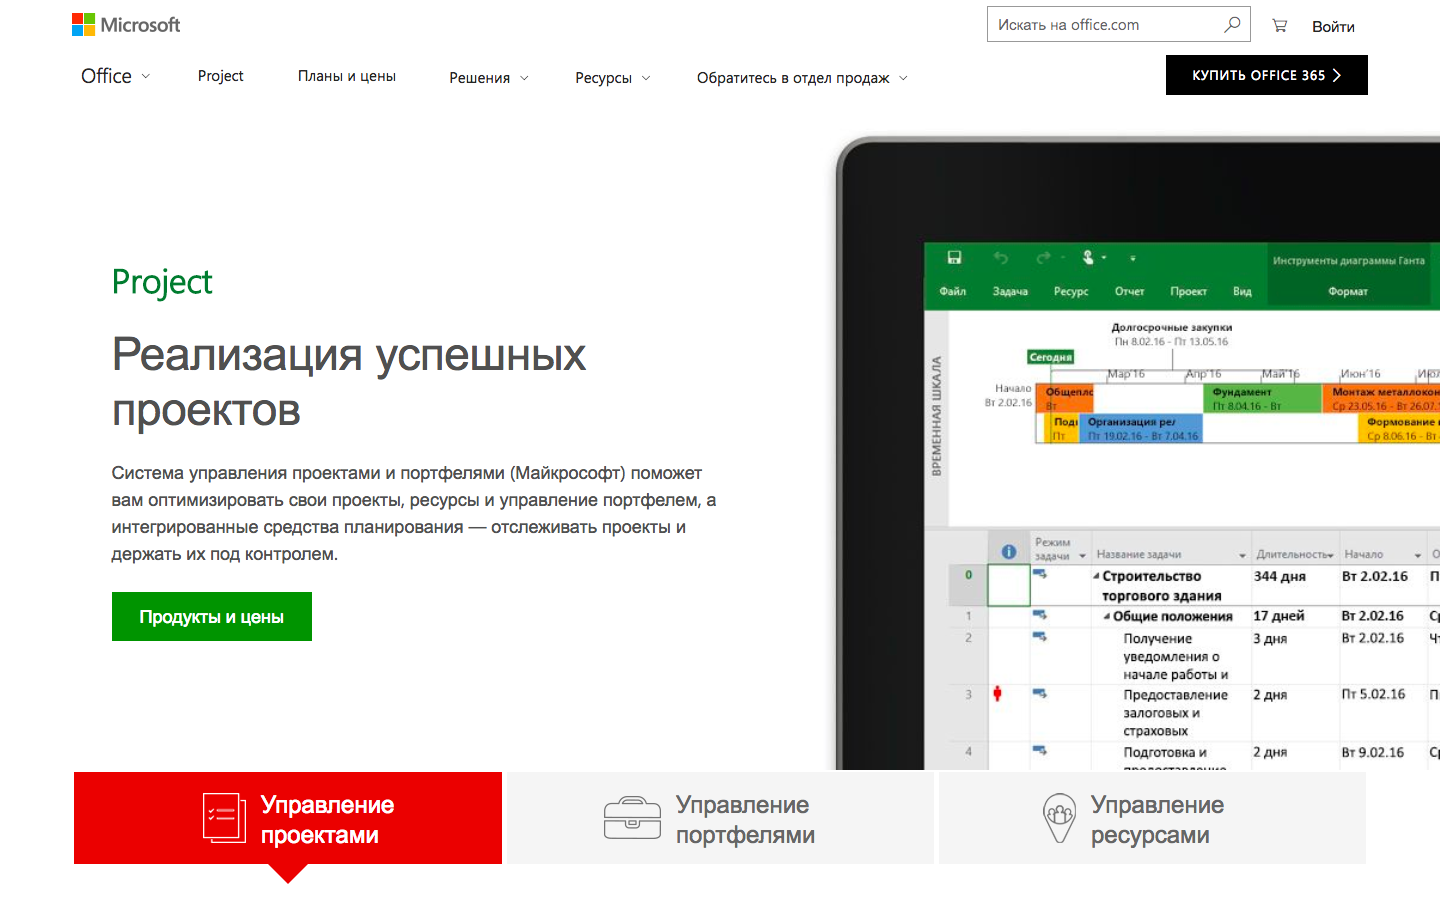This screenshot has height=900, width=1440.
Task: Click the Undo icon in the green title bar
Action: tap(999, 258)
